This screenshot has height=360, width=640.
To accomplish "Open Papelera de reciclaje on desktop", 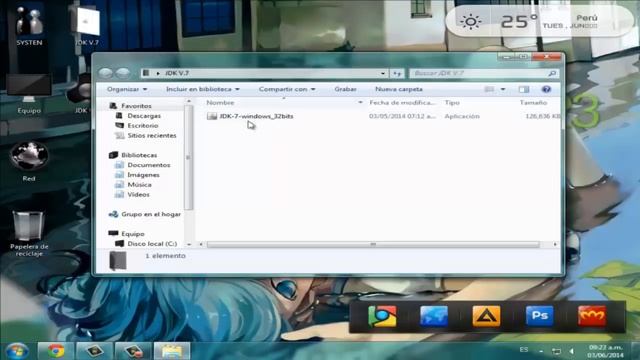I will click(29, 233).
